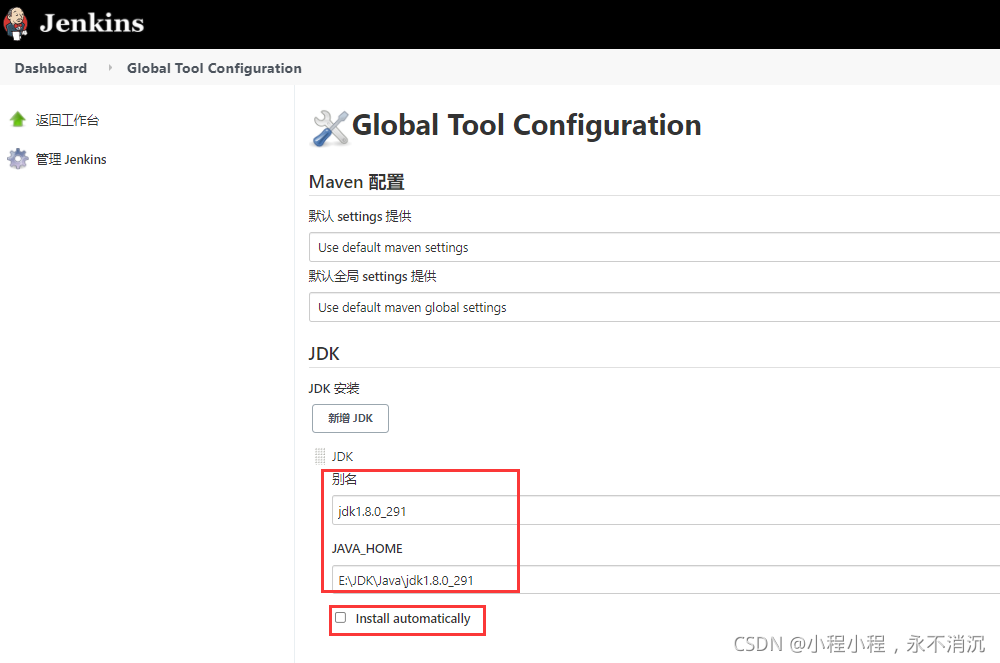Click the wrench and screwdriver tools icon
The width and height of the screenshot is (1000, 663).
click(330, 128)
